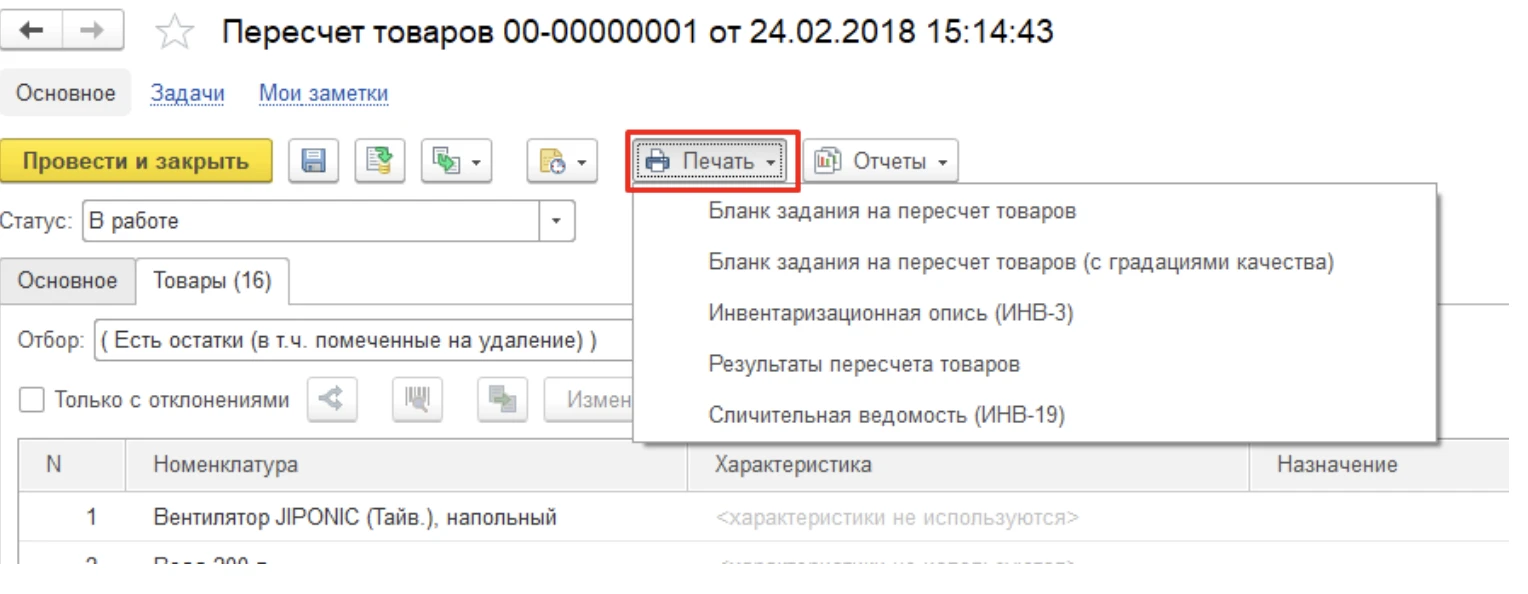The width and height of the screenshot is (1528, 594).
Task: Switch to the Основное inner tab
Action: pos(67,281)
